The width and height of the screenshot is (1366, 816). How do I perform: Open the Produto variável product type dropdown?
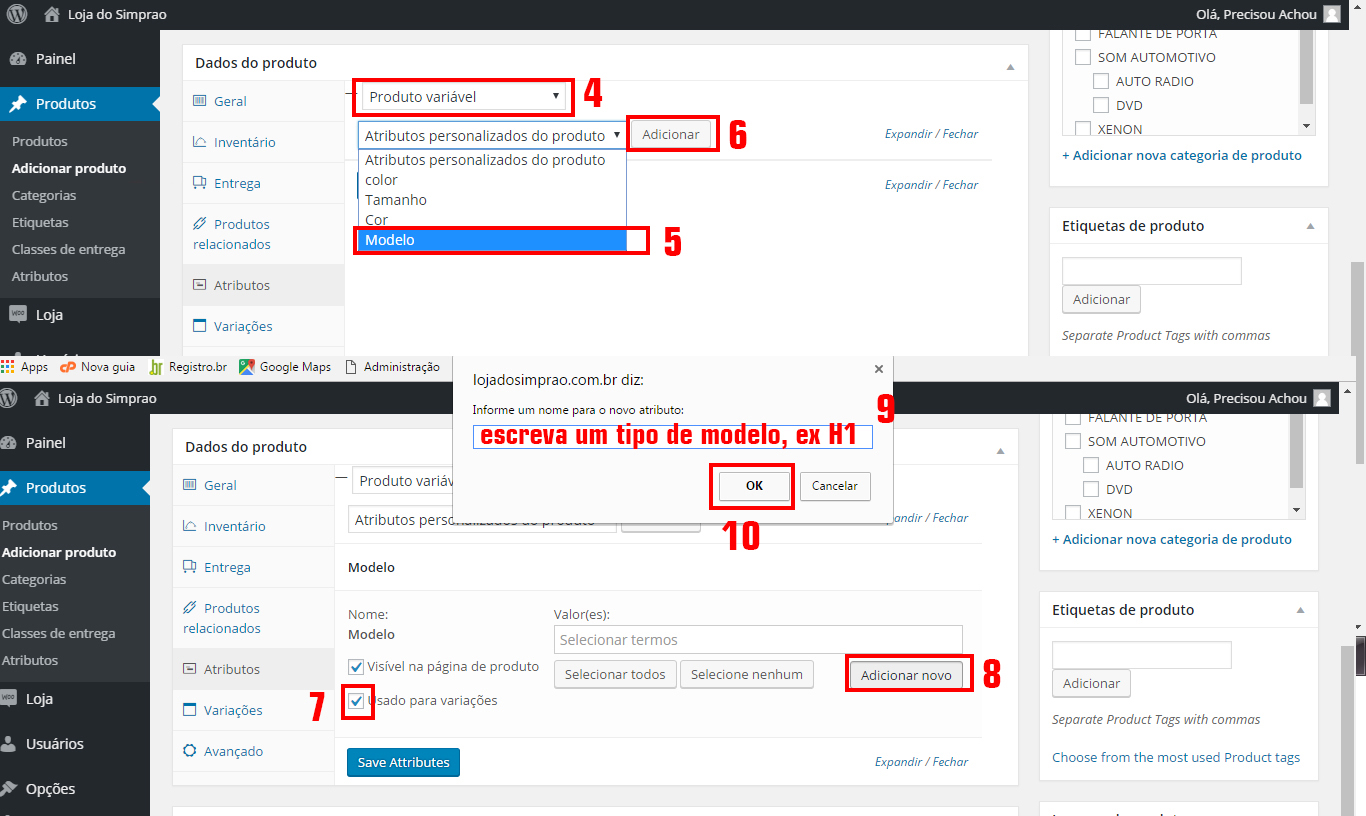[464, 97]
